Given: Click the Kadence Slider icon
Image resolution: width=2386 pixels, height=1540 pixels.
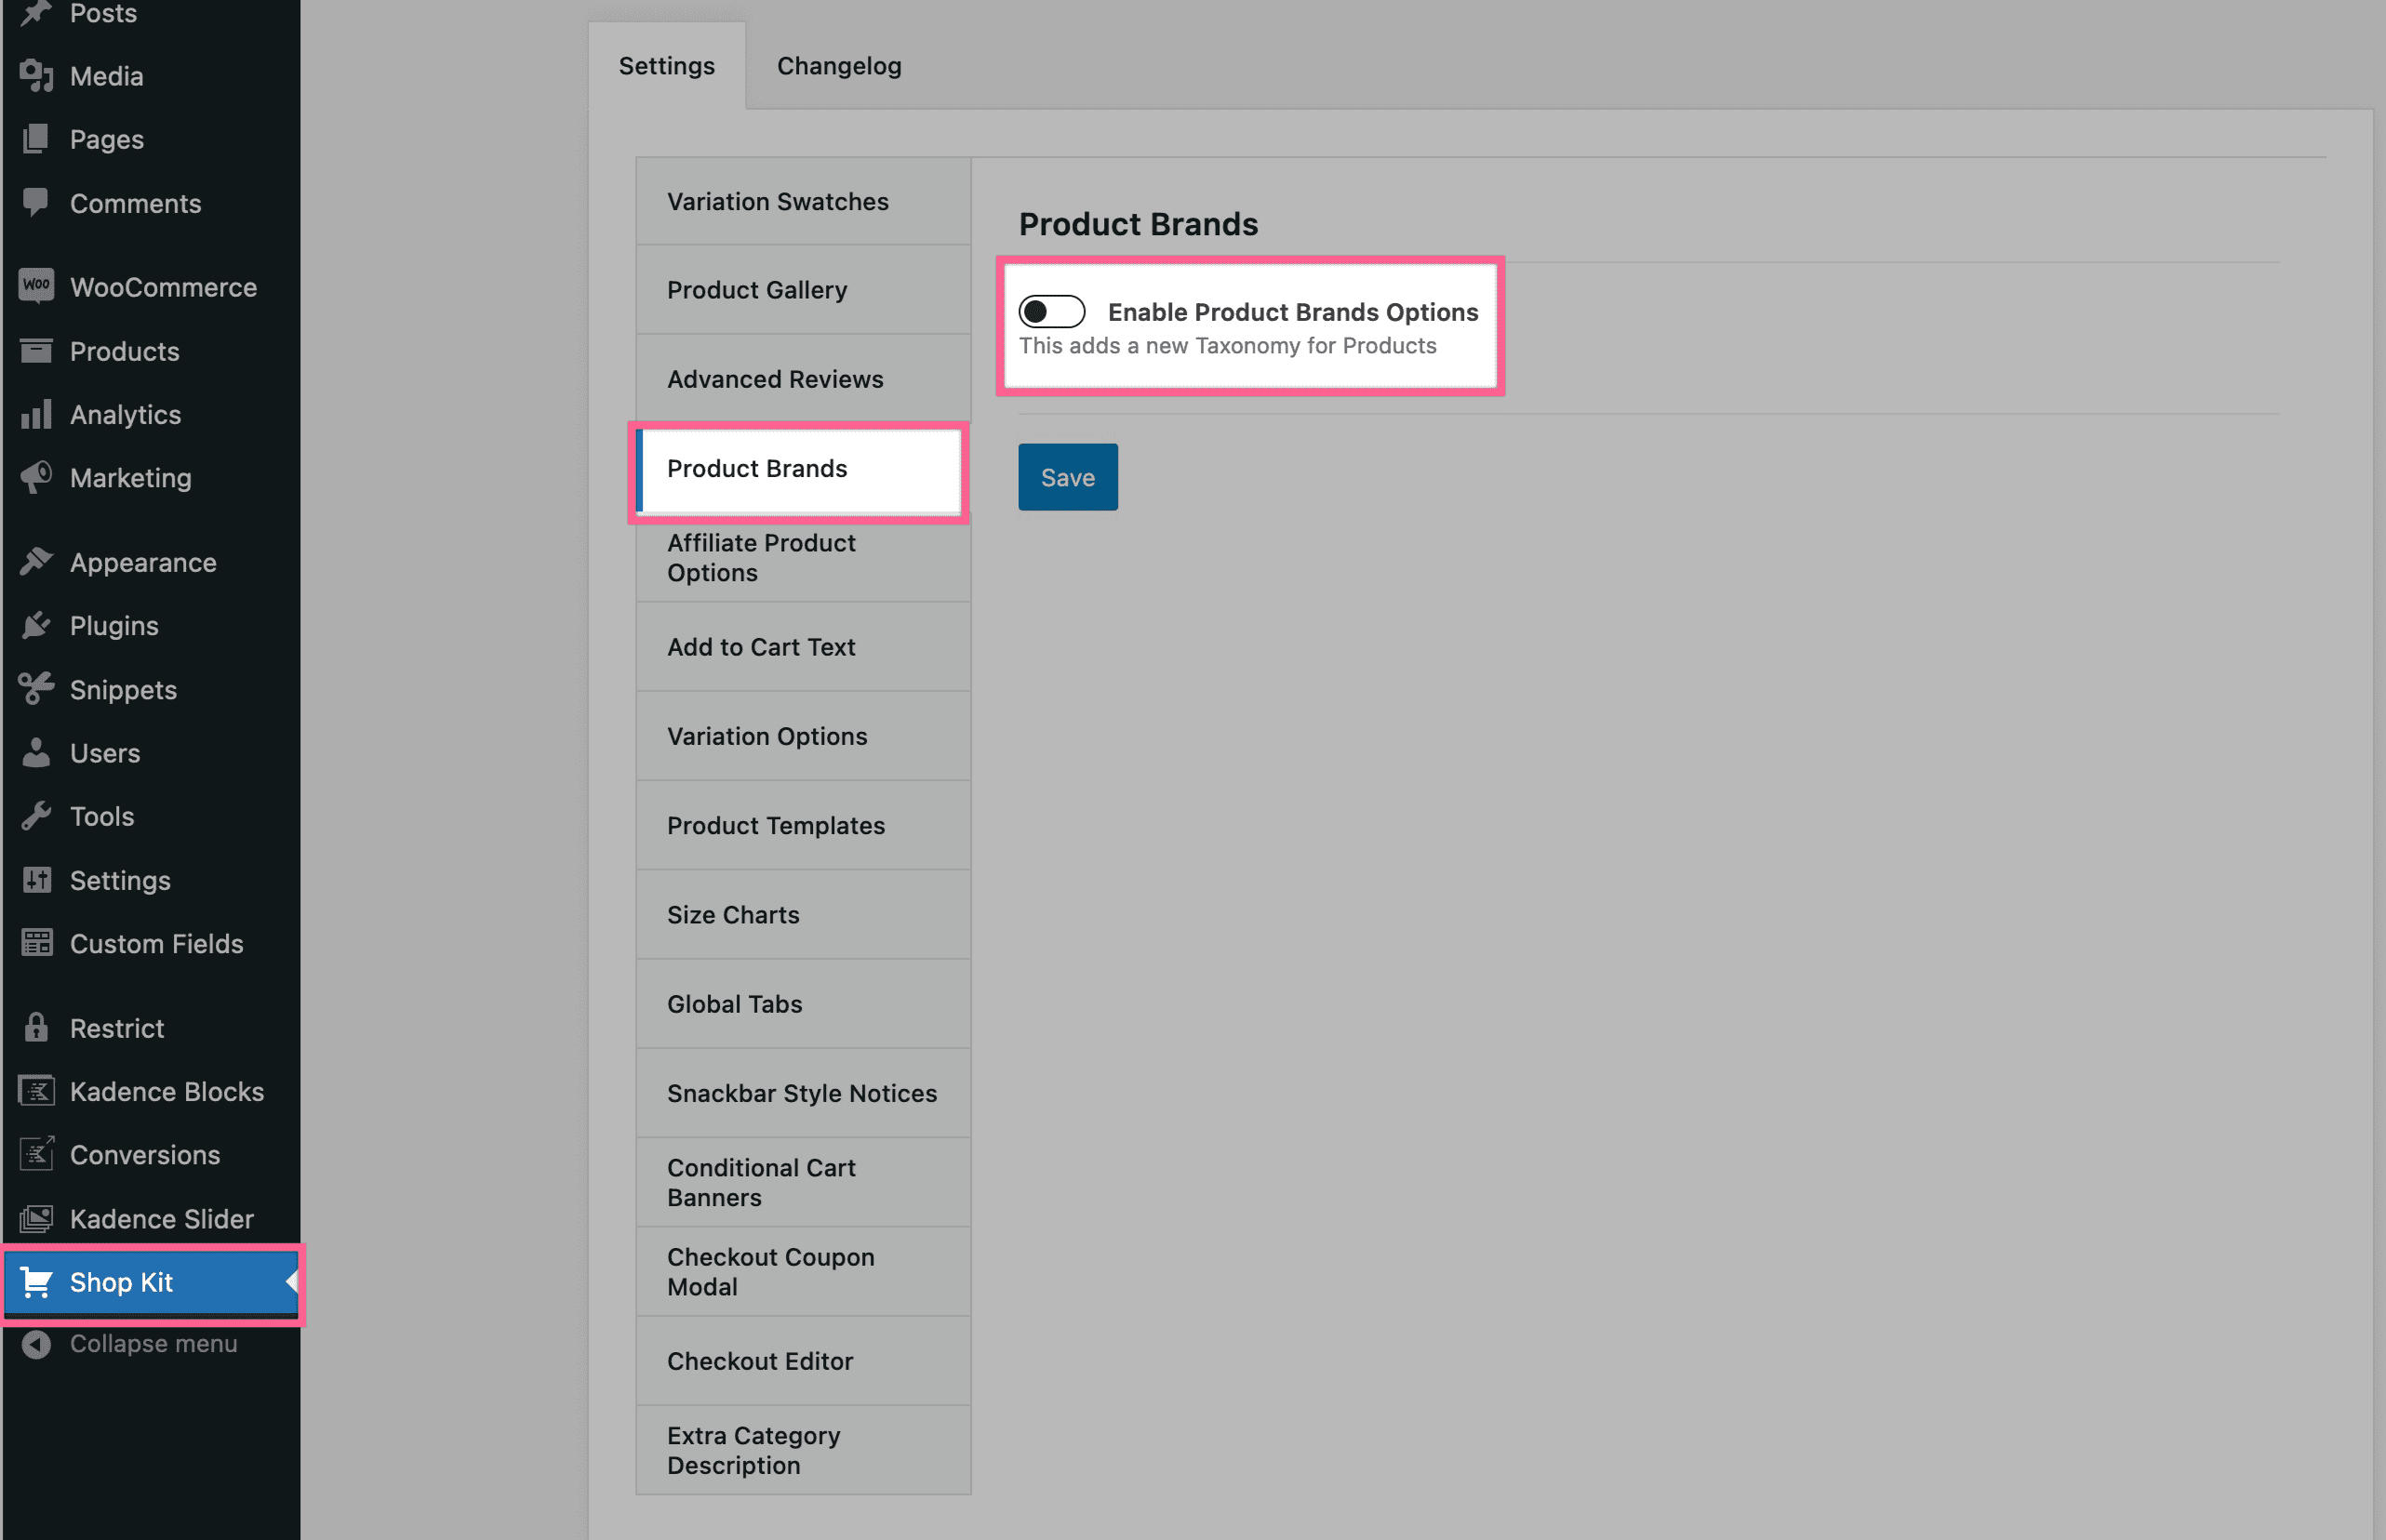Looking at the screenshot, I should [36, 1218].
